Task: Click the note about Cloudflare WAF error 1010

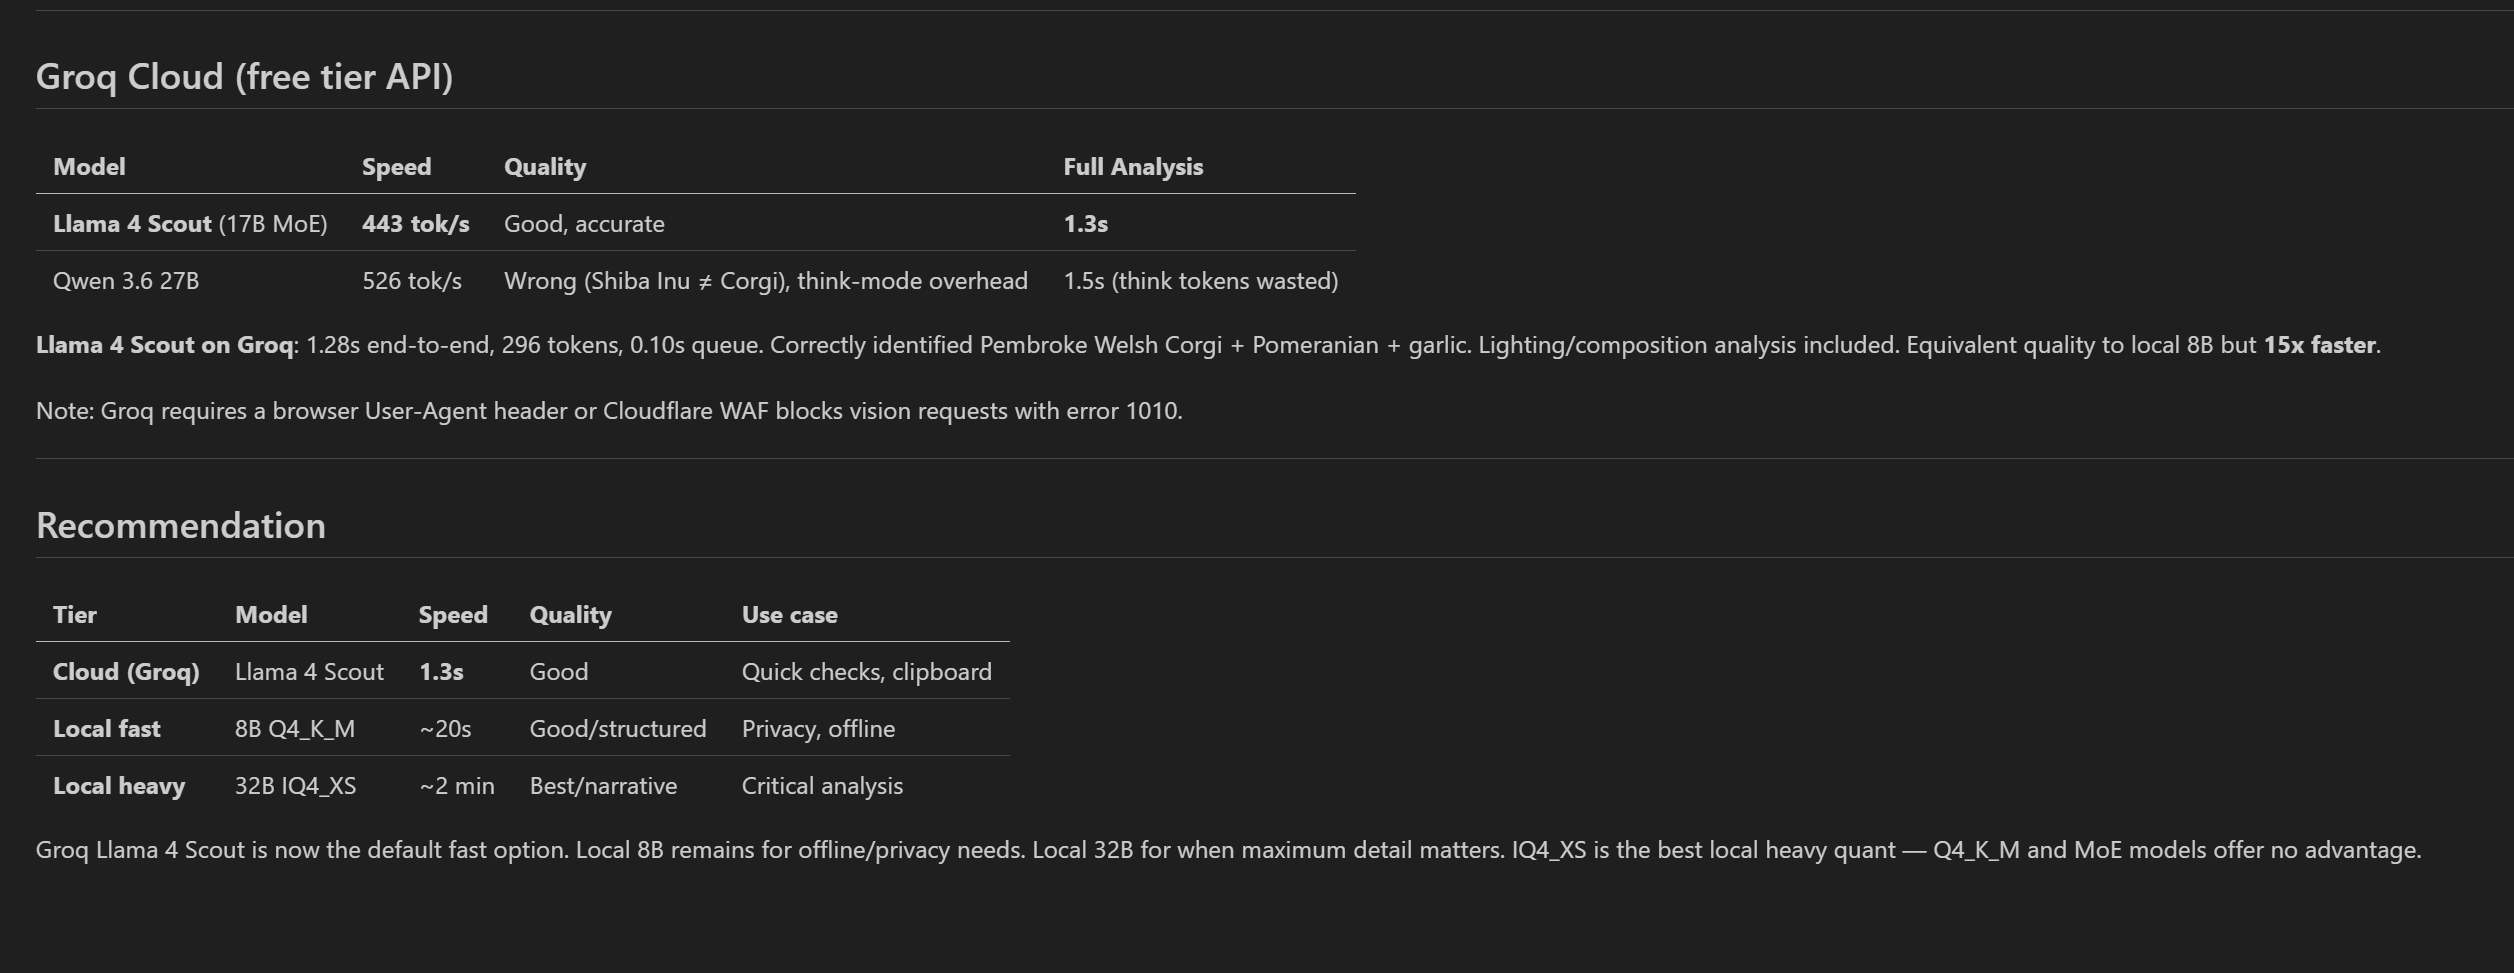Action: click(609, 411)
